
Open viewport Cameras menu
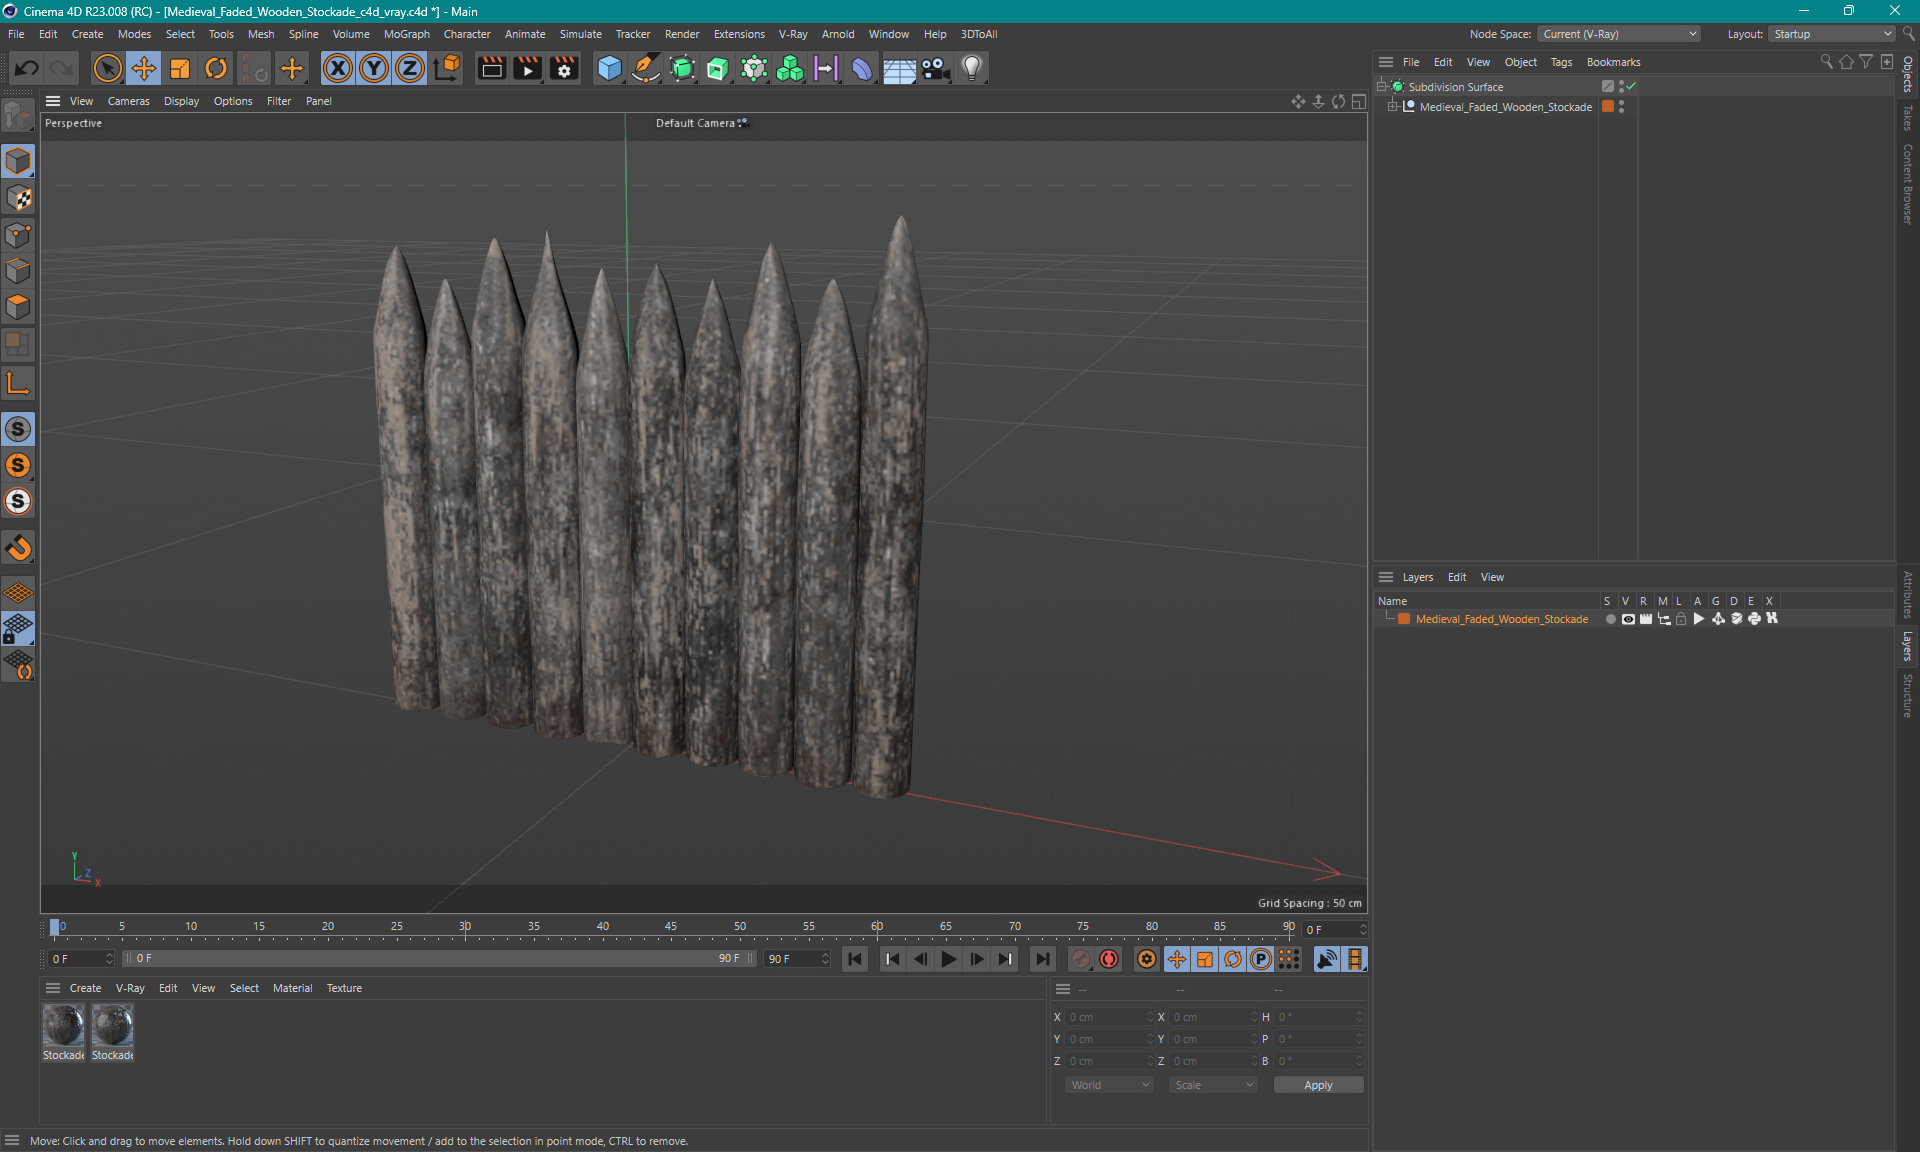click(x=128, y=101)
